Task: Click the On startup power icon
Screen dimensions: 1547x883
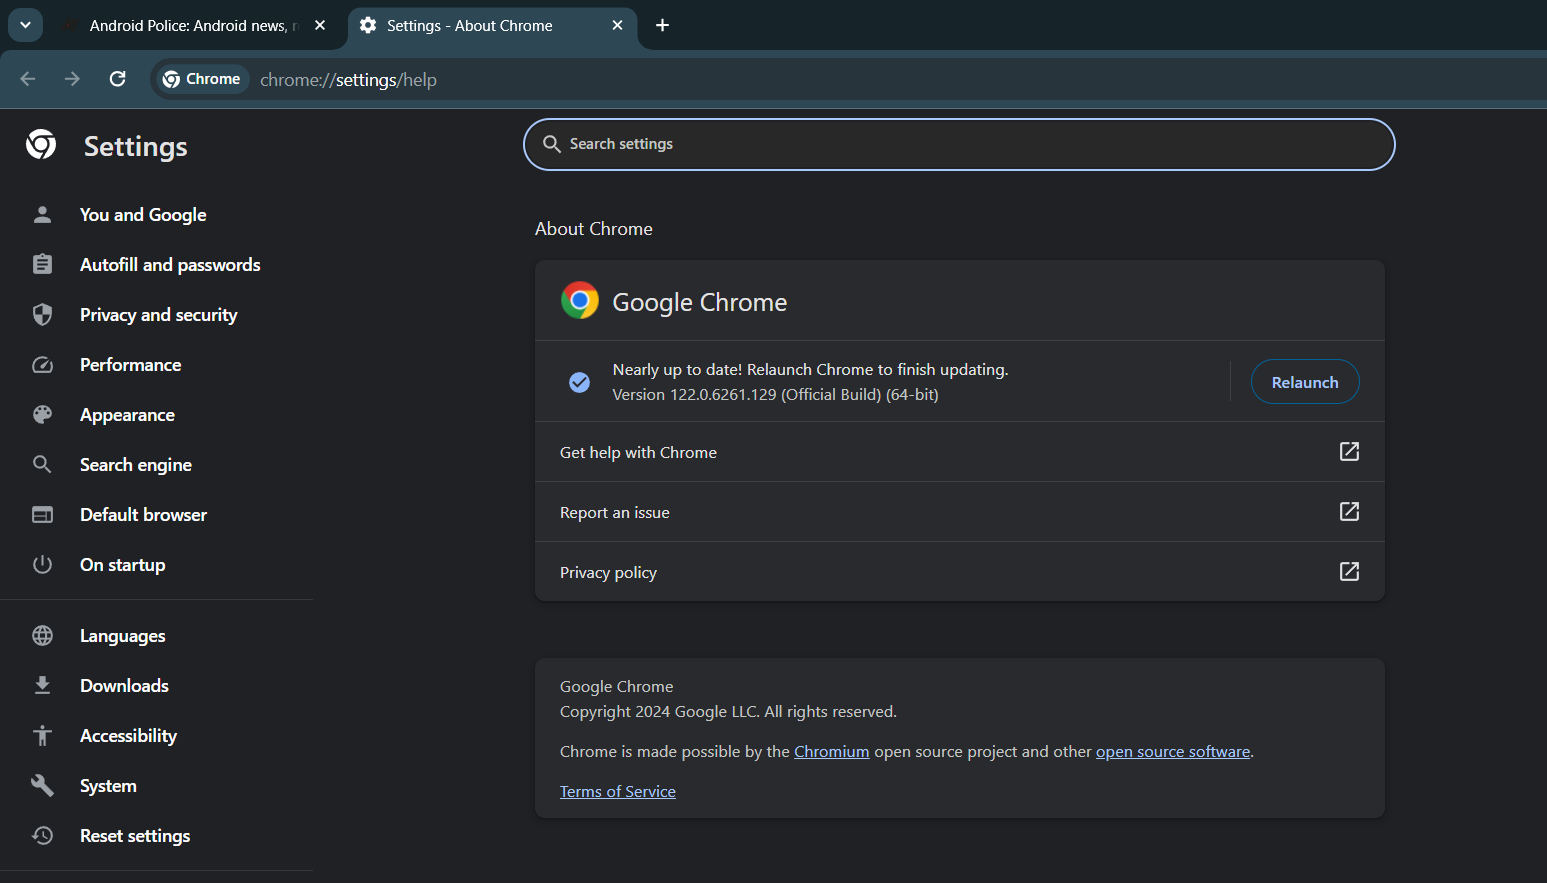Action: click(x=42, y=564)
